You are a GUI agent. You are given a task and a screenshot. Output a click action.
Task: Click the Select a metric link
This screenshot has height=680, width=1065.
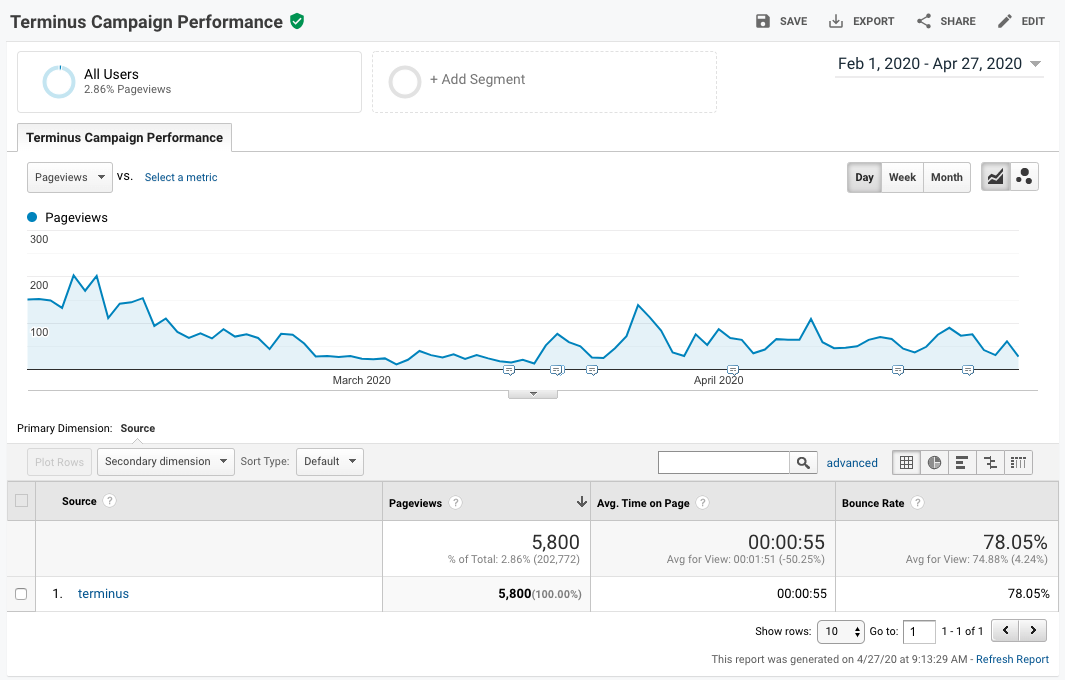click(181, 177)
